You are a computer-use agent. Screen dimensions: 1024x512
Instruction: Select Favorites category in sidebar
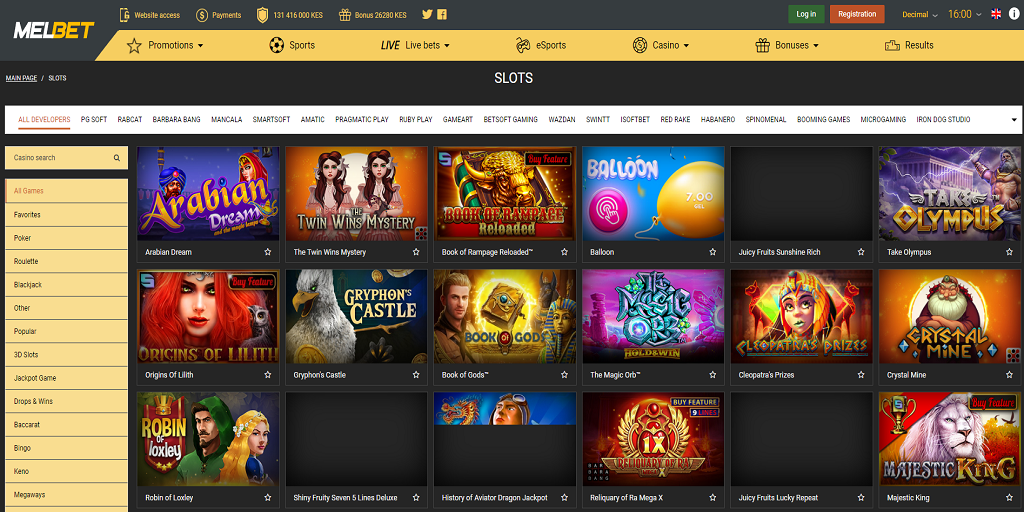click(67, 214)
